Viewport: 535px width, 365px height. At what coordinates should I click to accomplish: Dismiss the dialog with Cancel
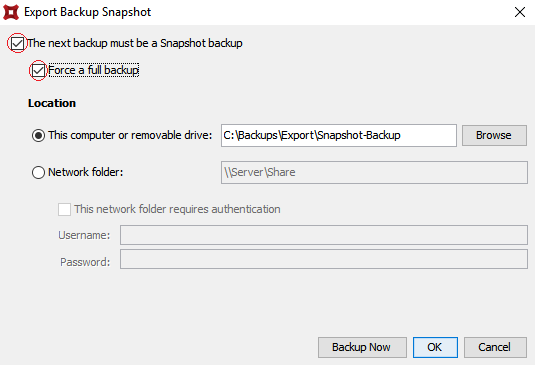click(x=495, y=347)
